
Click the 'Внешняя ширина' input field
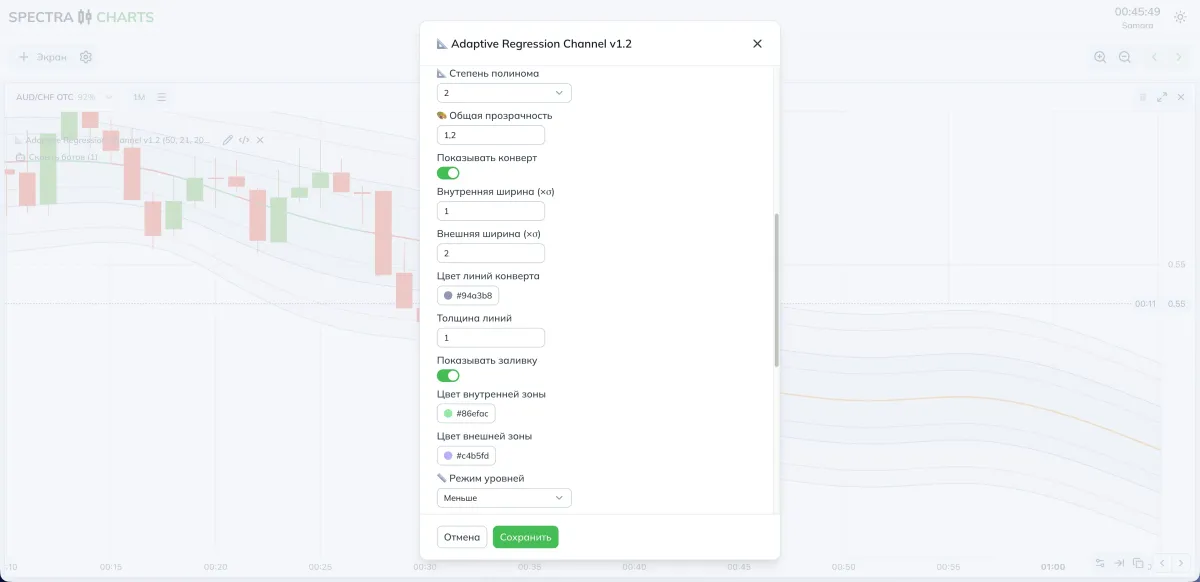490,253
